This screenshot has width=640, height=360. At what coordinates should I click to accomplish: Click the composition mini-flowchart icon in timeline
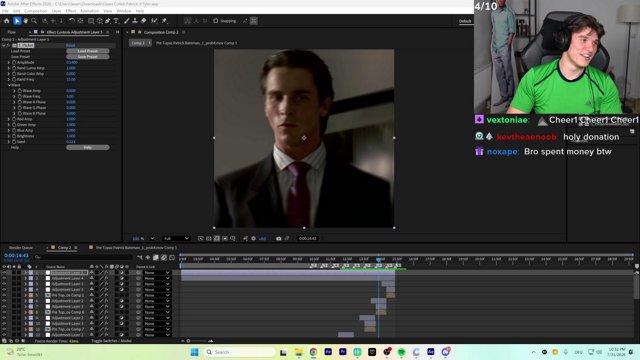(x=140, y=258)
